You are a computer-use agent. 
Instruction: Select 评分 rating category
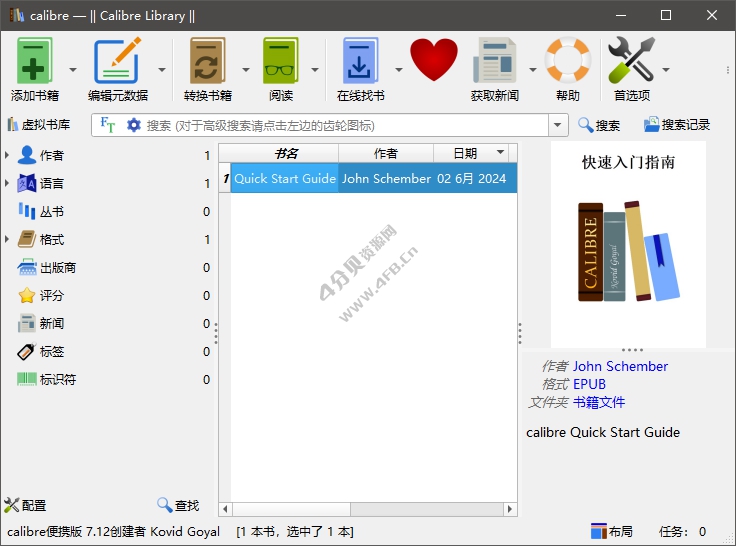pyautogui.click(x=107, y=296)
